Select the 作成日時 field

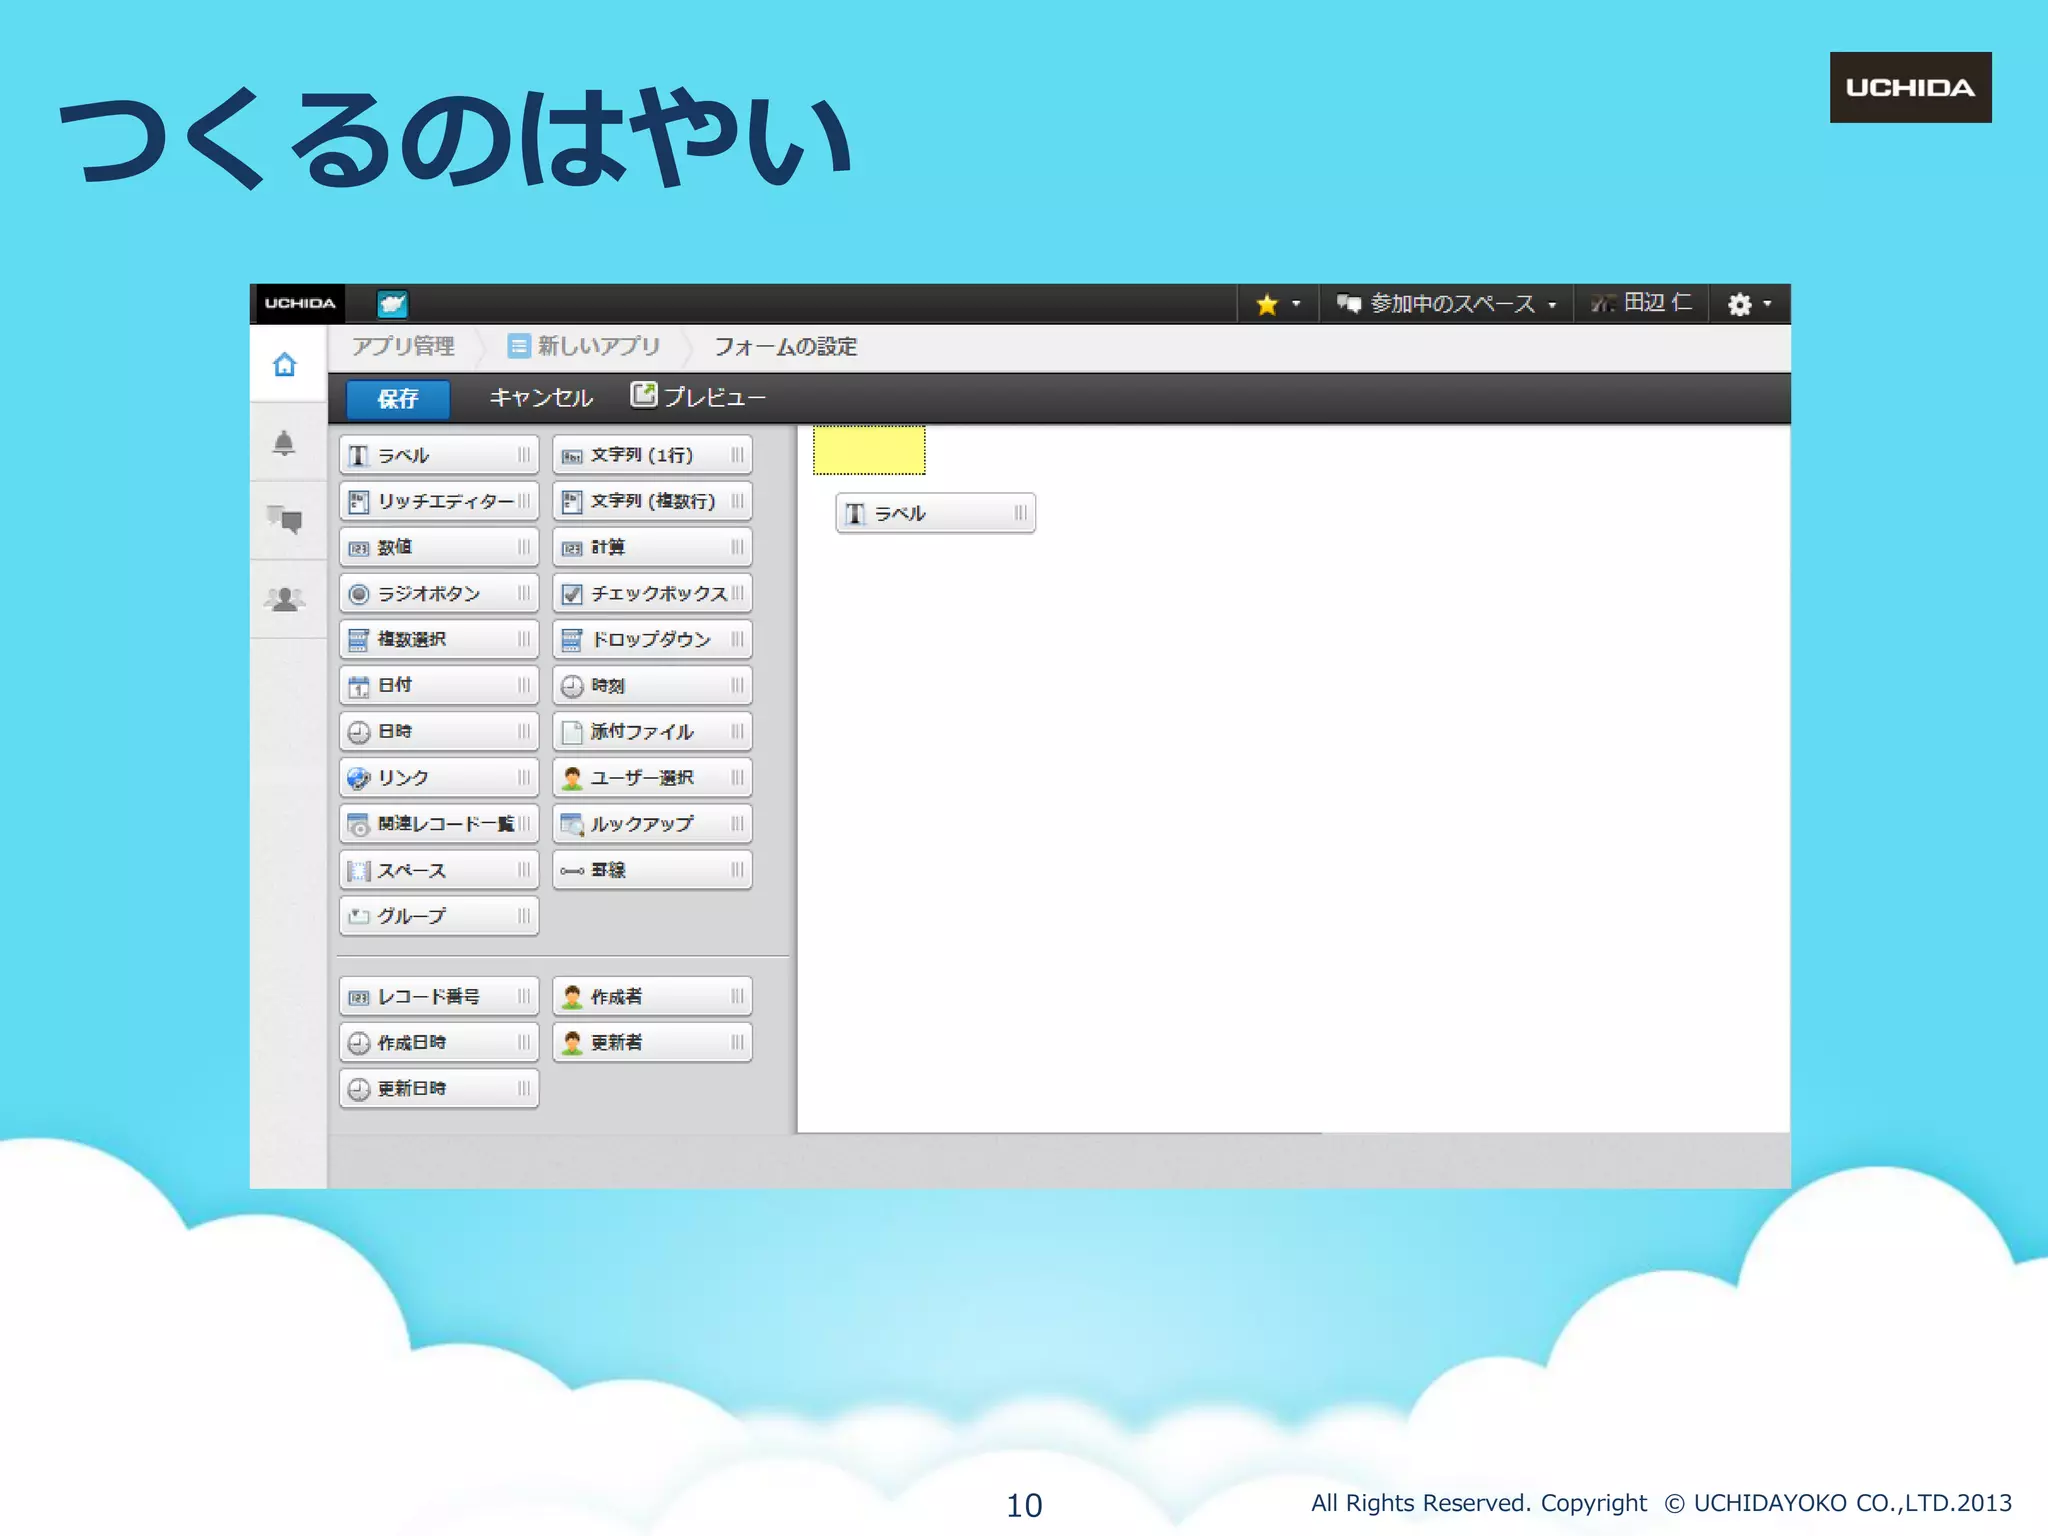coord(439,1042)
